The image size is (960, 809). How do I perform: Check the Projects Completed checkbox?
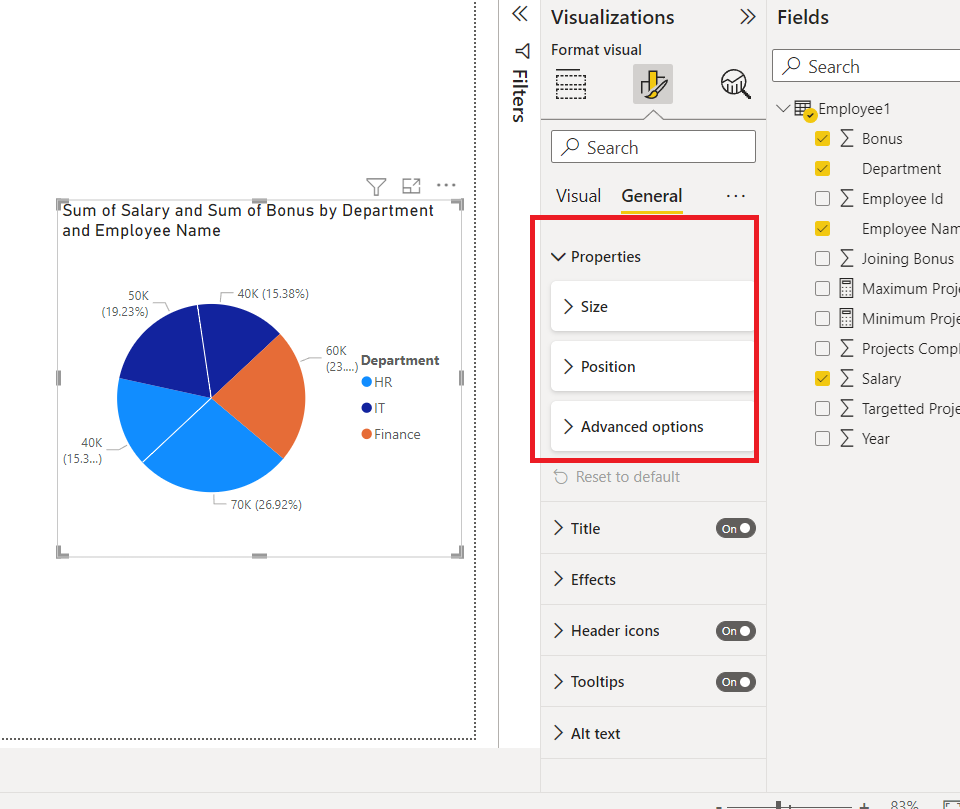822,348
